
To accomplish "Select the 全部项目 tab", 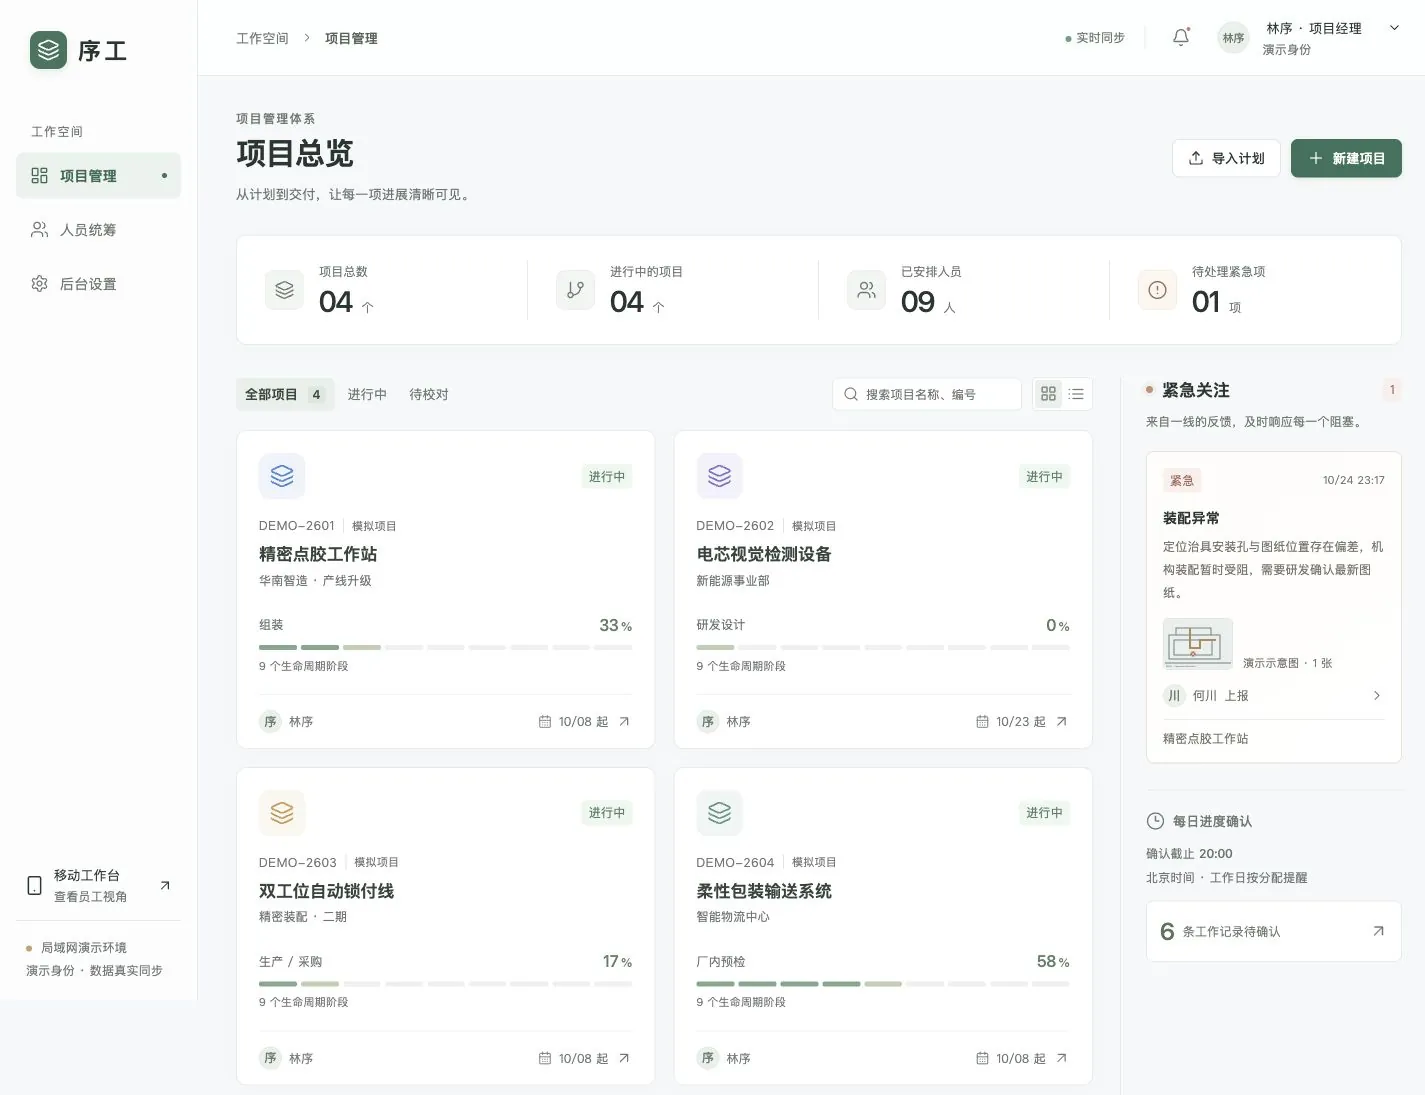I will (284, 394).
